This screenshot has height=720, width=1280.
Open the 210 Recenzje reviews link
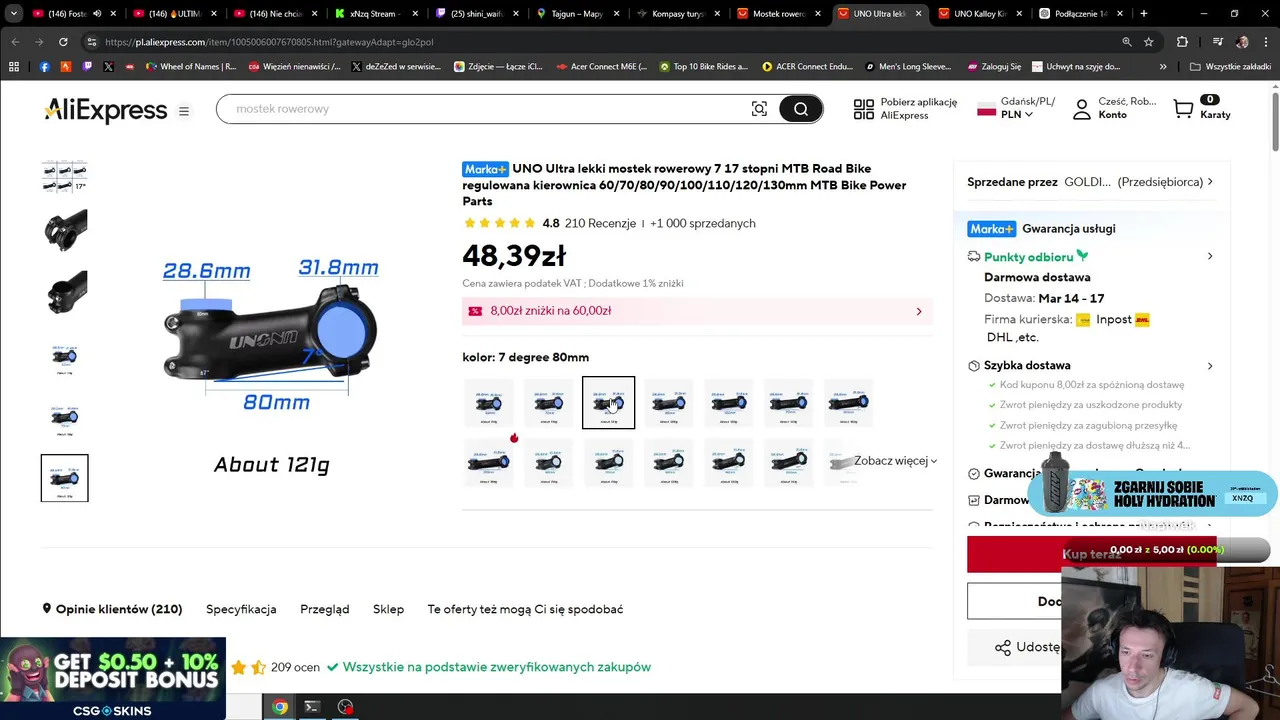pyautogui.click(x=600, y=223)
